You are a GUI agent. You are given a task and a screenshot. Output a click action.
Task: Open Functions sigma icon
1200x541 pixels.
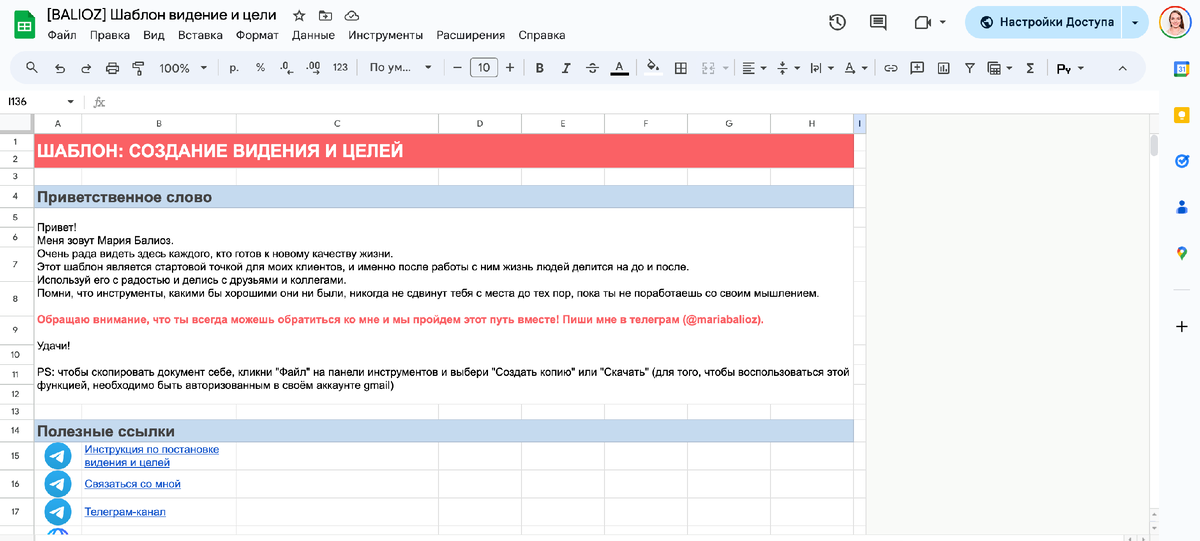tap(1030, 68)
